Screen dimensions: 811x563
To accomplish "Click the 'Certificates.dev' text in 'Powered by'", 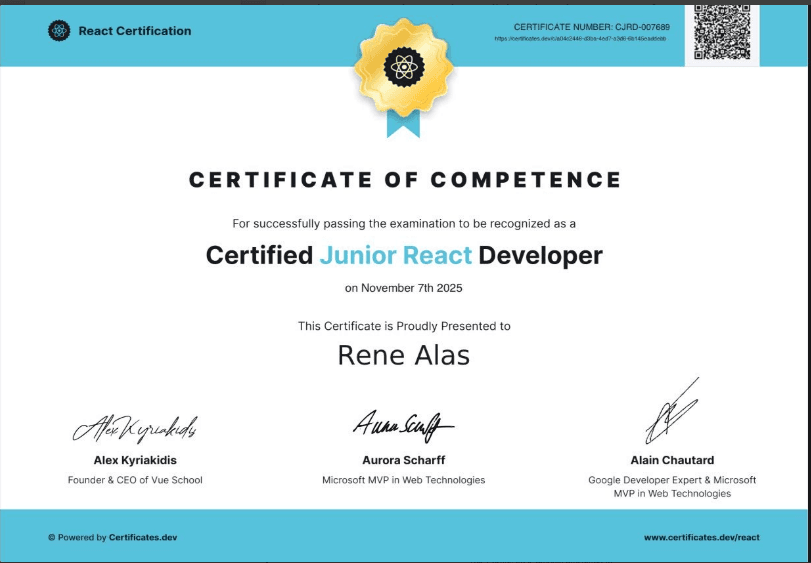I will pos(143,538).
